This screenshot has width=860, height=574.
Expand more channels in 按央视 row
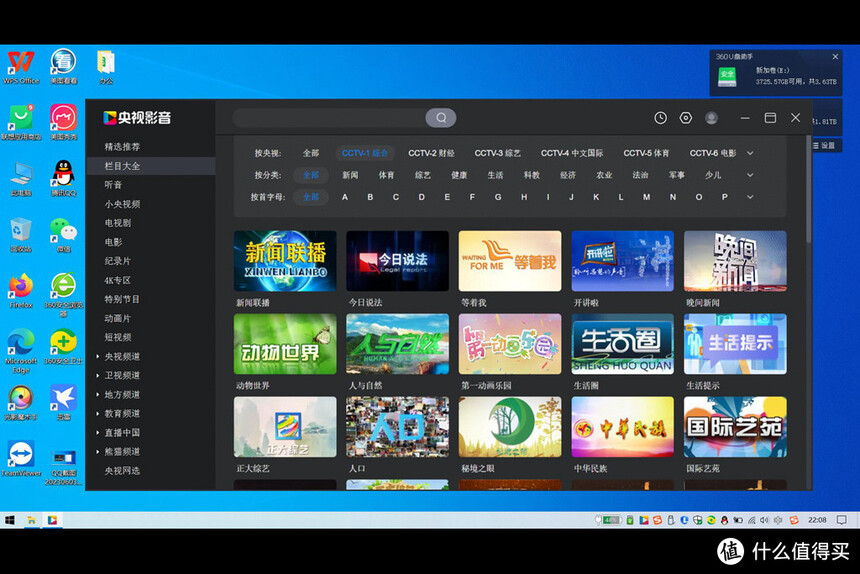750,153
